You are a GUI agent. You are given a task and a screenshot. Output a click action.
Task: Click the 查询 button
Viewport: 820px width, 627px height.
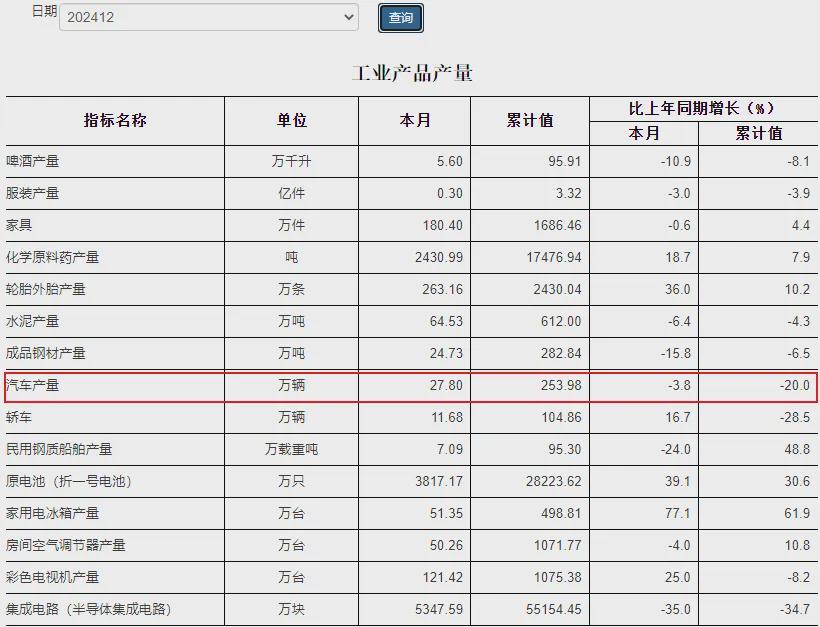click(x=400, y=18)
